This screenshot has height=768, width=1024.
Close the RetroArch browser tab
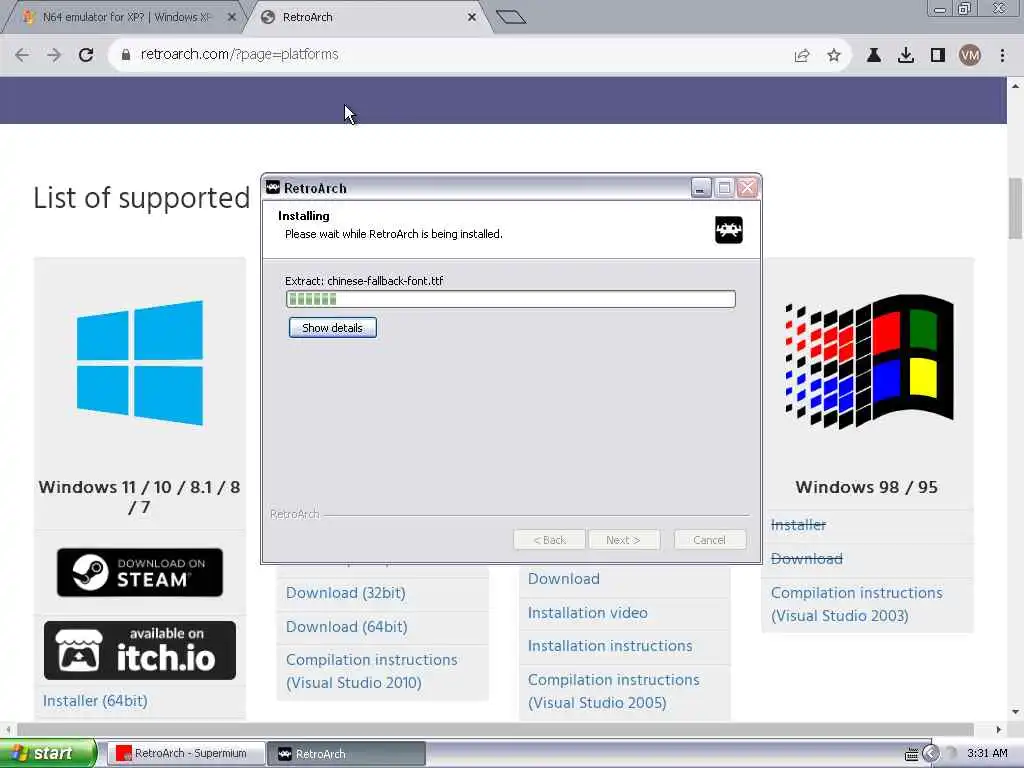[472, 18]
